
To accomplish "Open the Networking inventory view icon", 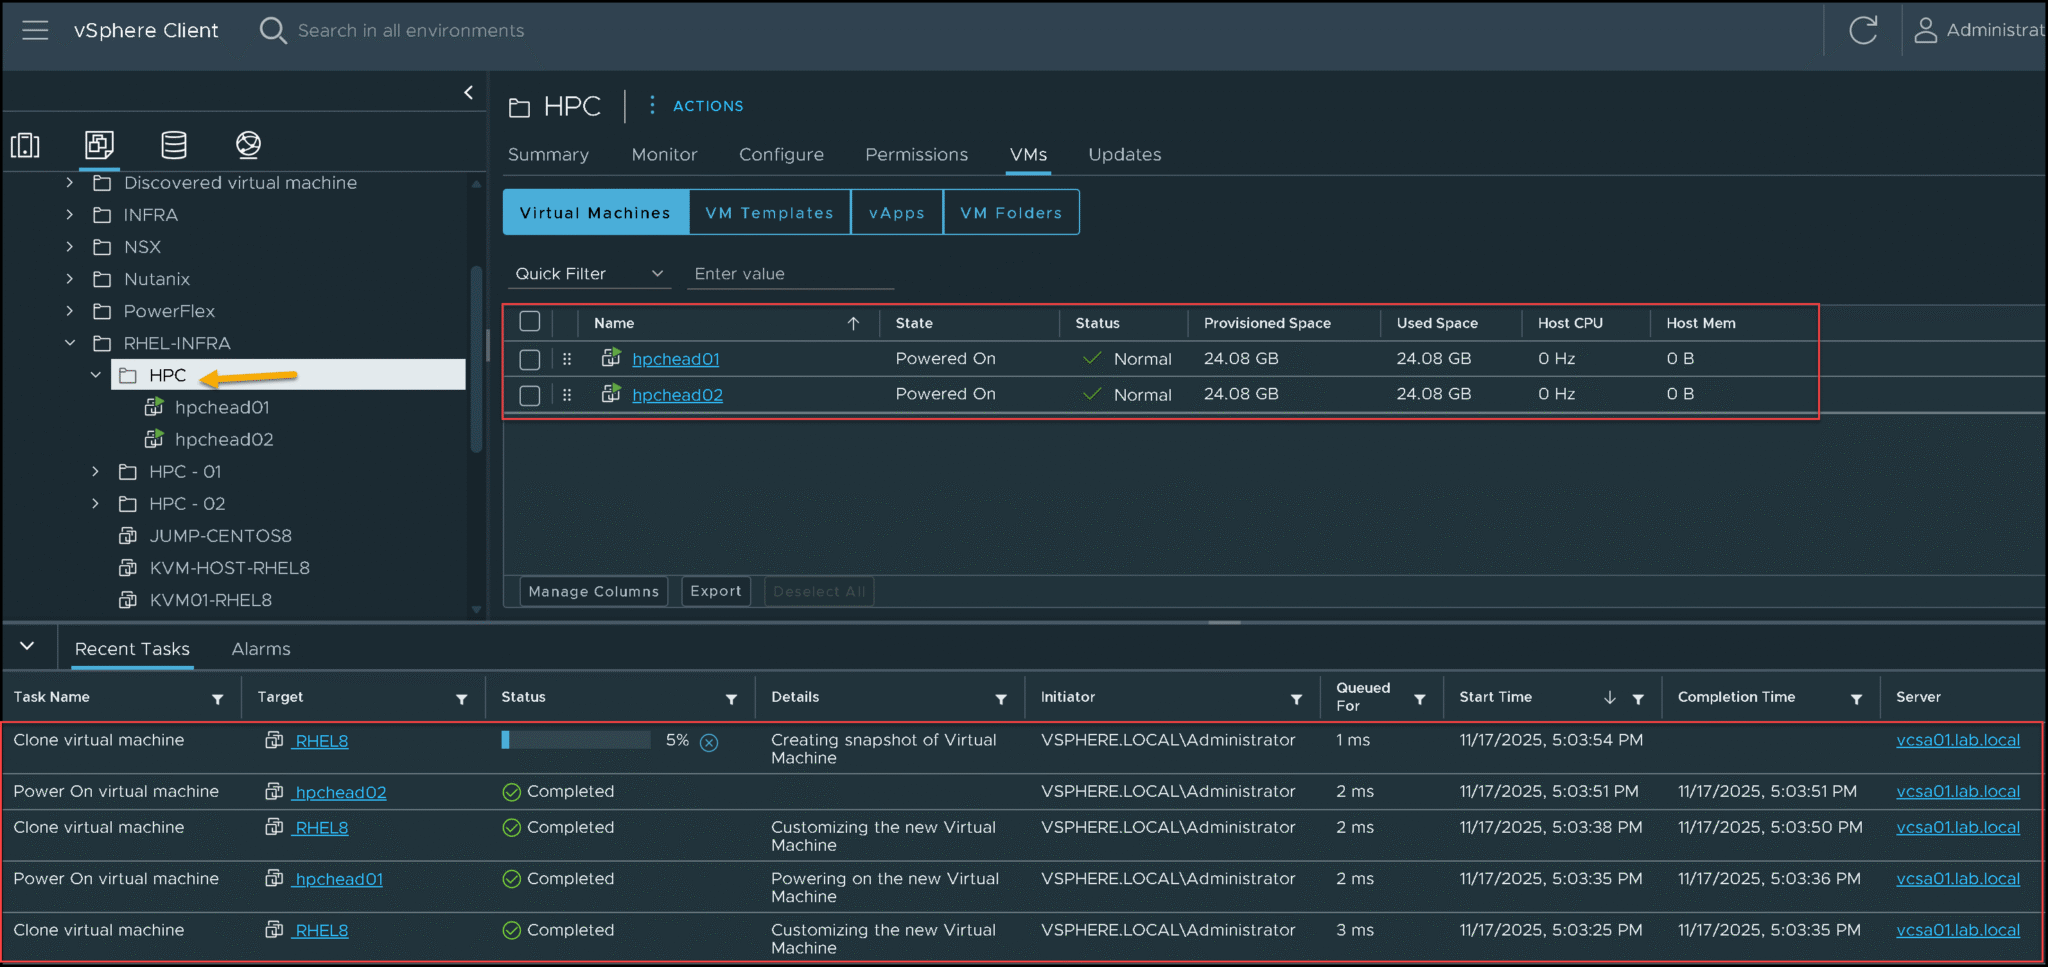I will [248, 146].
